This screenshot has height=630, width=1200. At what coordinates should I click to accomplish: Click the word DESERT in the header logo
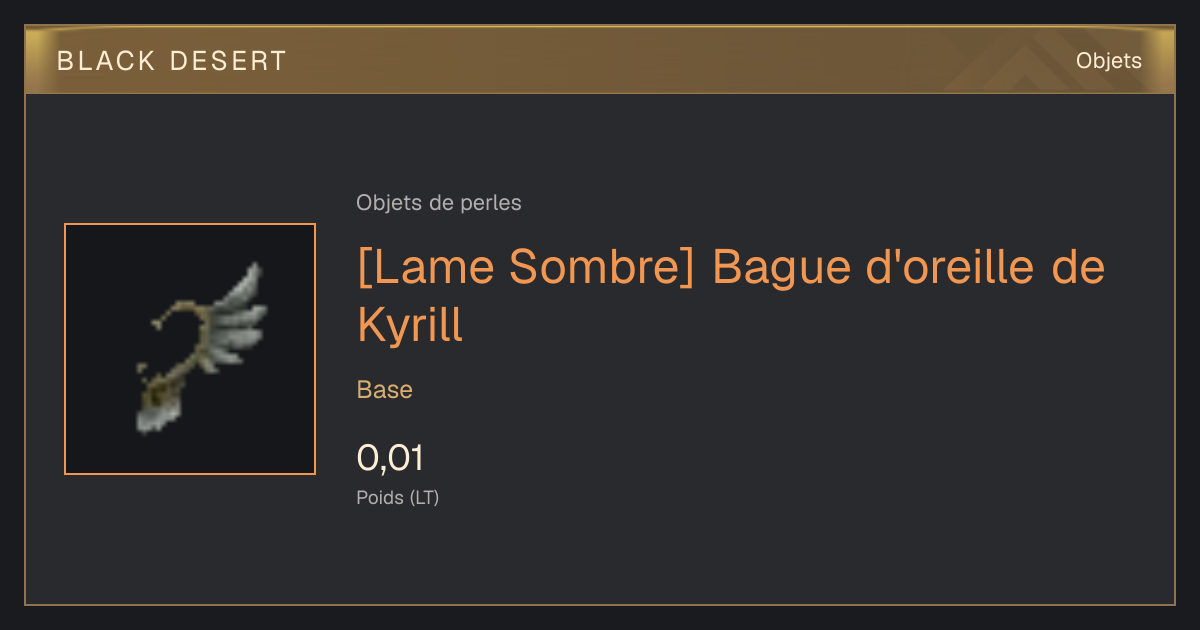tap(229, 61)
